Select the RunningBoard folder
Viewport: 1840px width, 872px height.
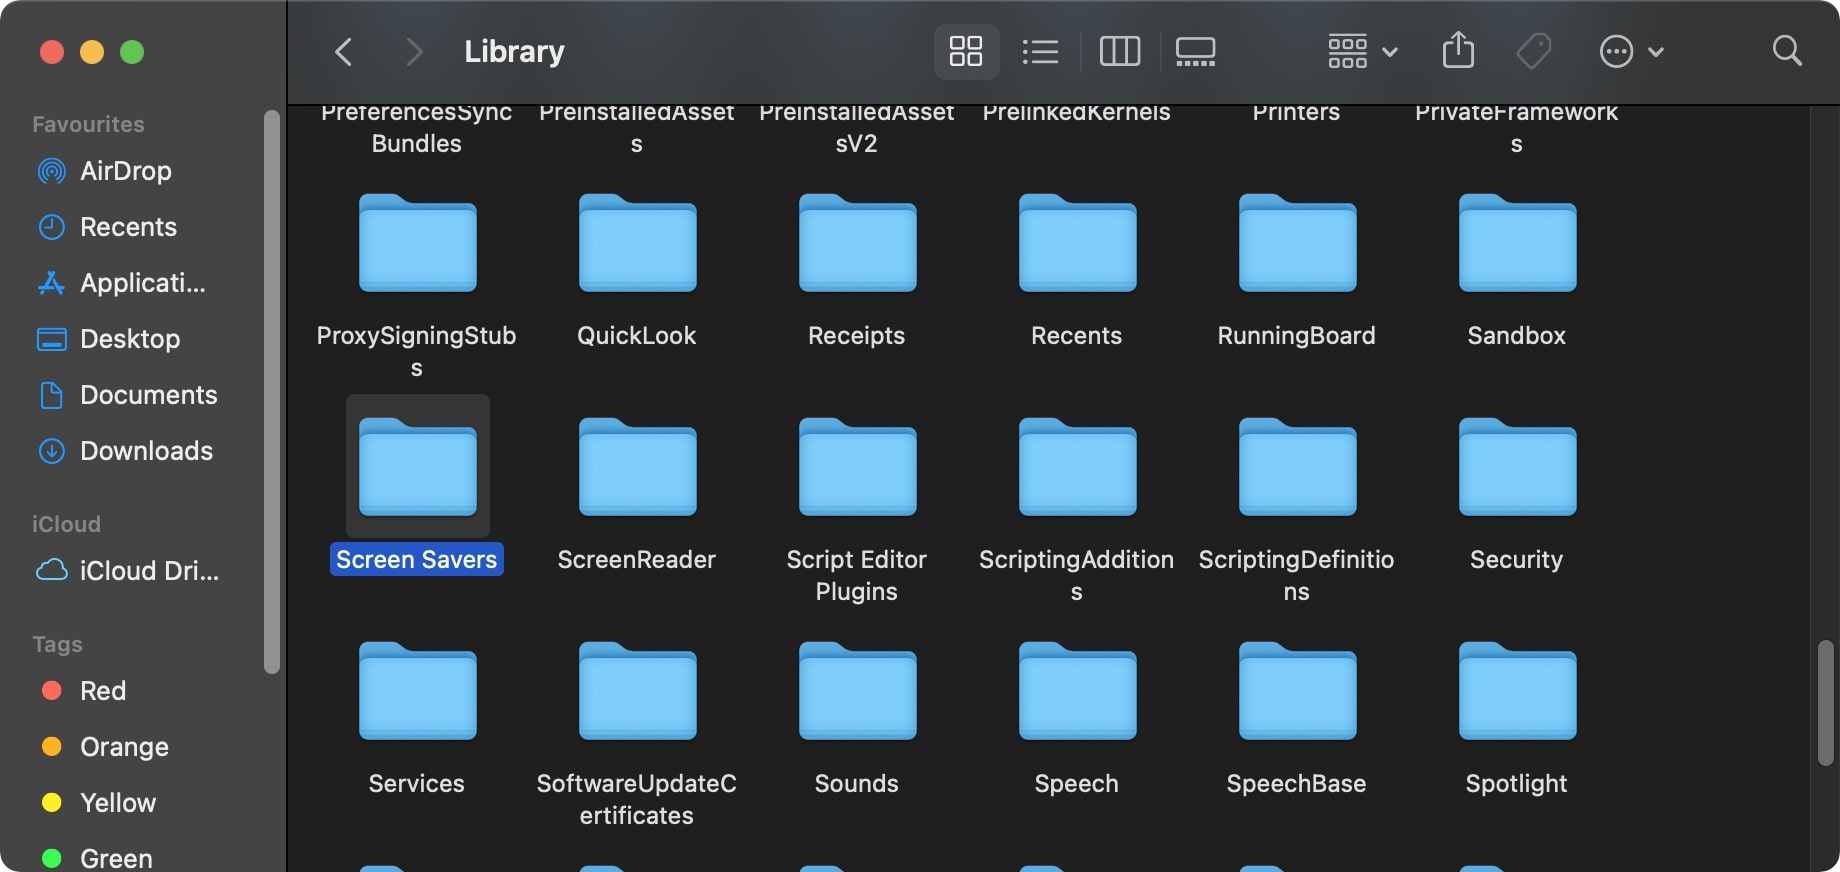1297,243
